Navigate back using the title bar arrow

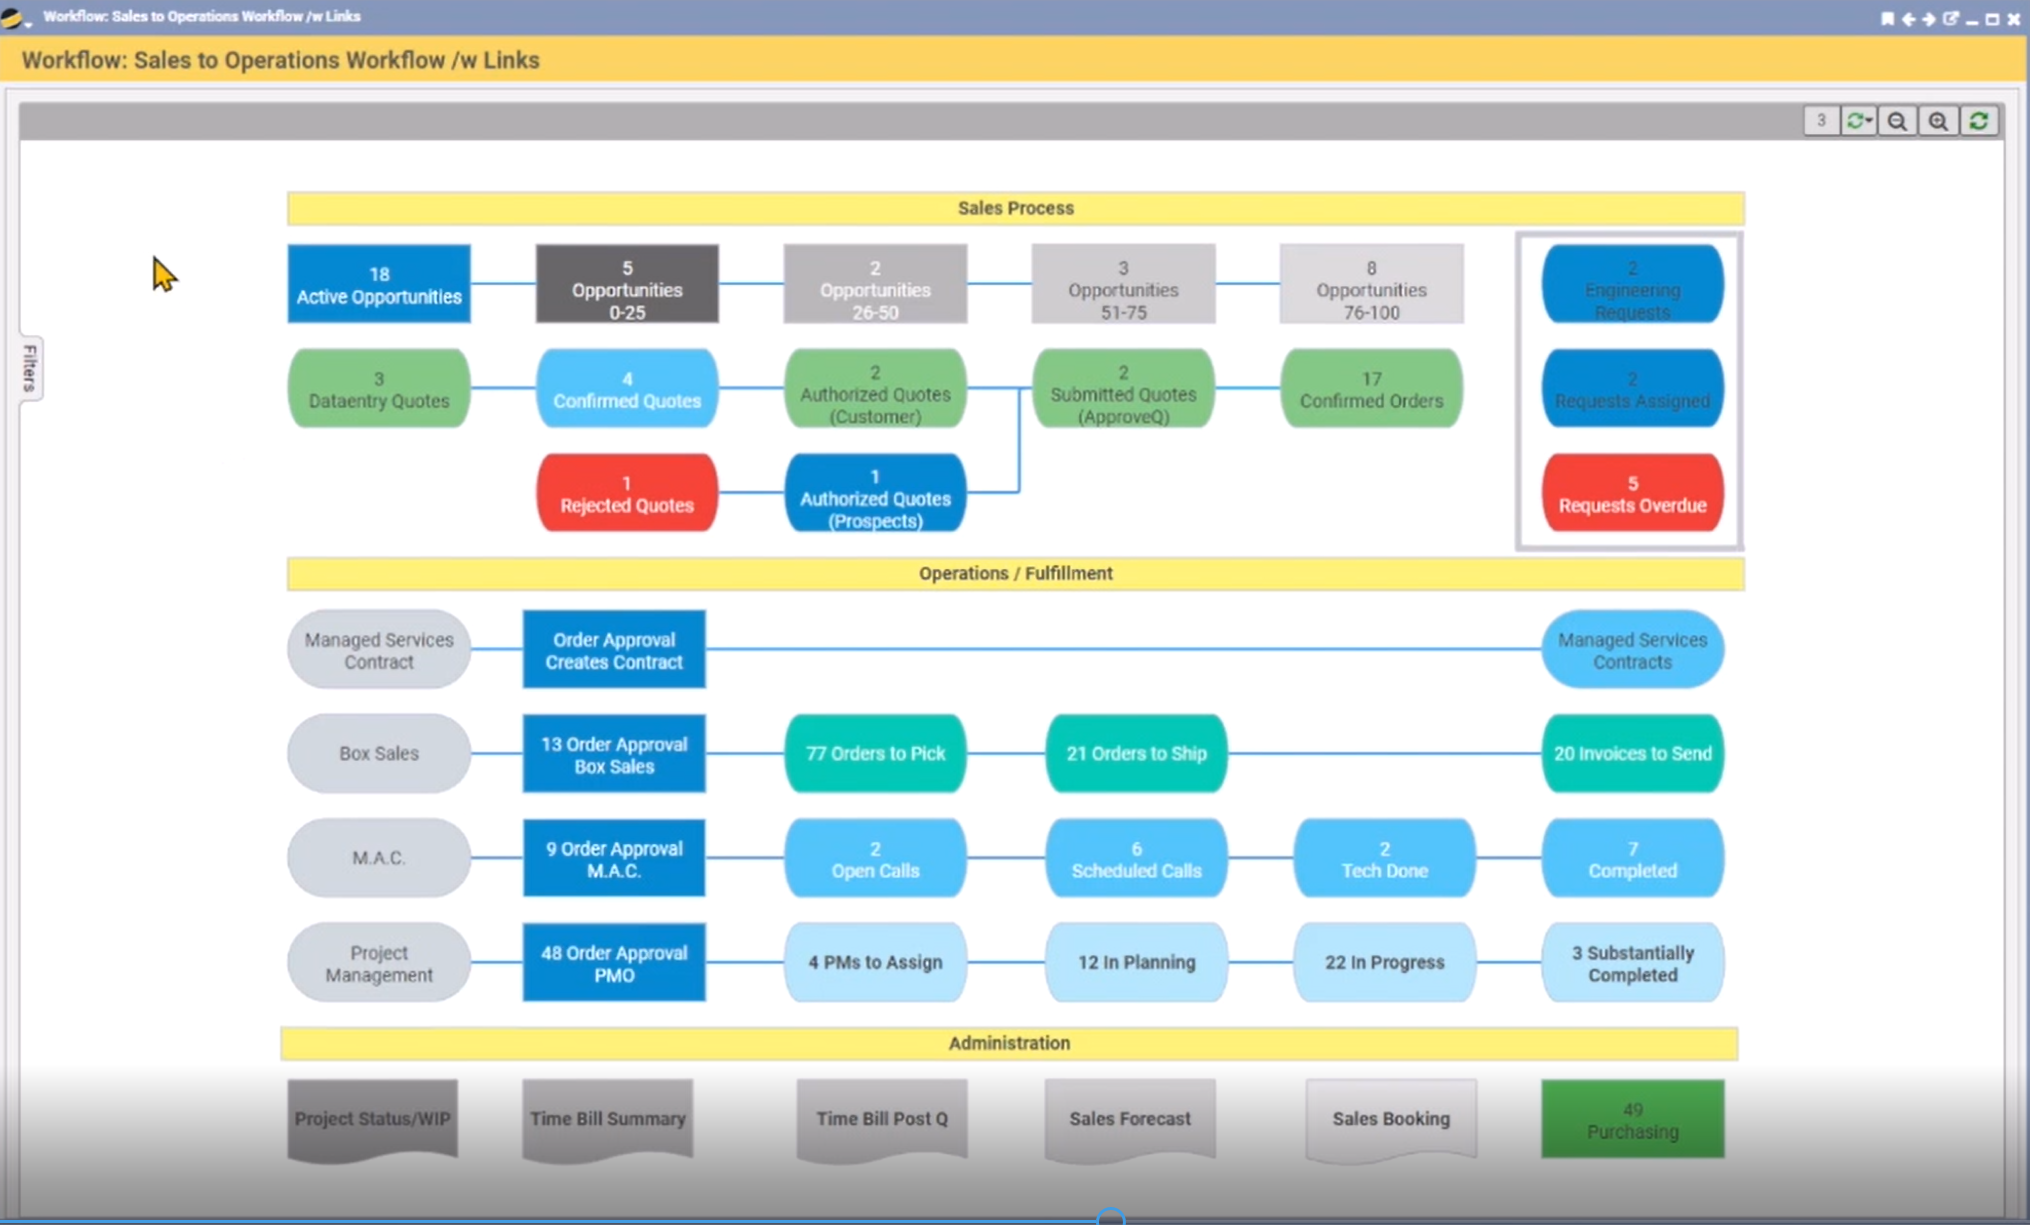tap(1909, 18)
